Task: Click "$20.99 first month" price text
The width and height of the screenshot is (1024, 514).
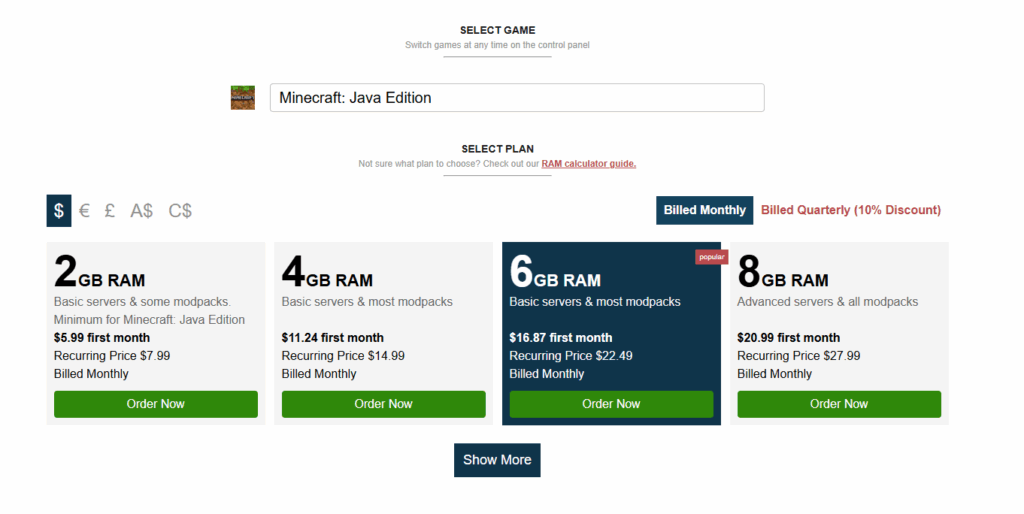Action: click(x=788, y=338)
